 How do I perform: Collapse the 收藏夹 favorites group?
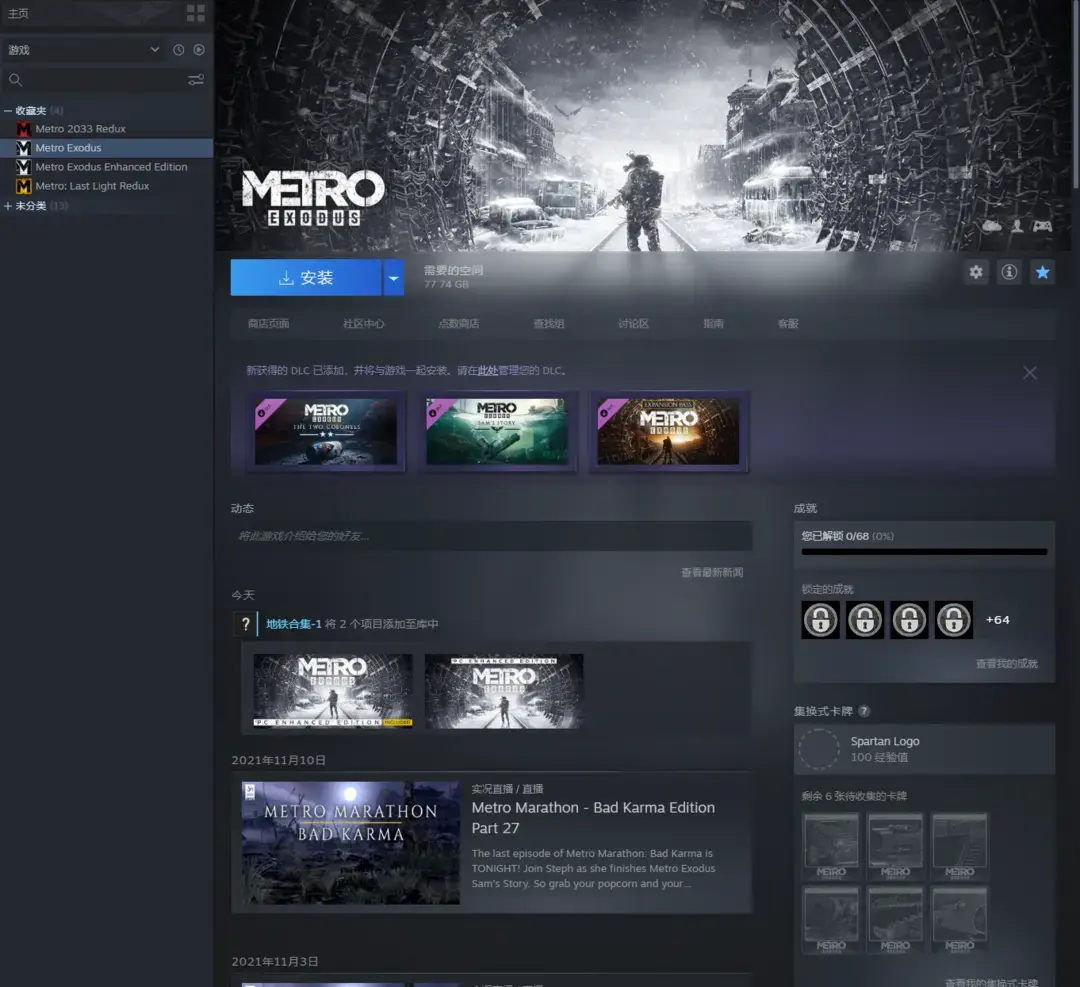coord(8,110)
